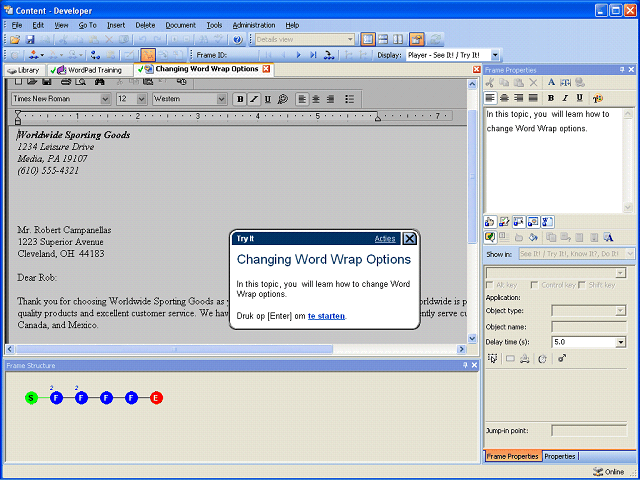Switch to the Properties tab at bottom

click(x=560, y=456)
